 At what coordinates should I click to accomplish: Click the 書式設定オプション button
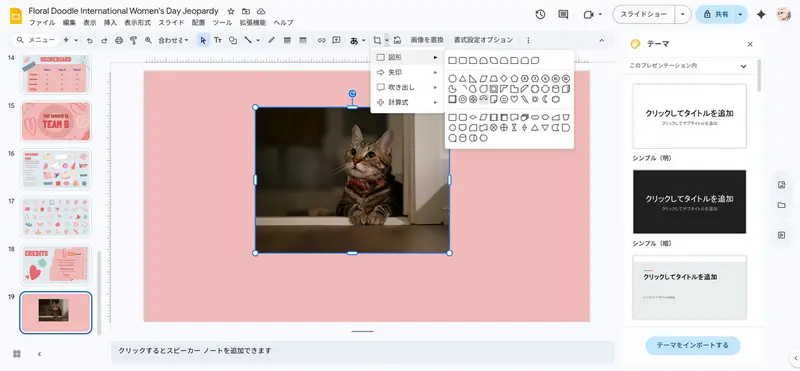[483, 40]
